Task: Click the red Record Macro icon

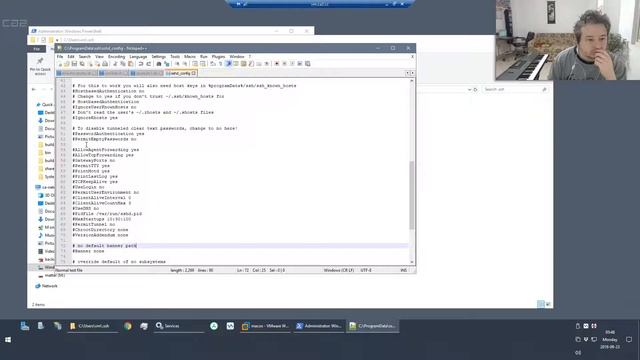Action: coord(277,64)
